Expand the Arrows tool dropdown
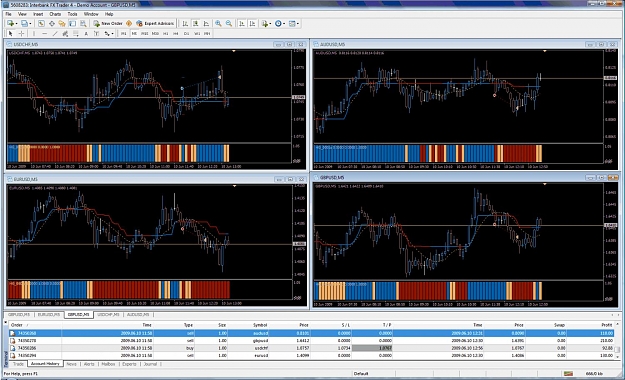This screenshot has height=380, width=625. [x=113, y=33]
